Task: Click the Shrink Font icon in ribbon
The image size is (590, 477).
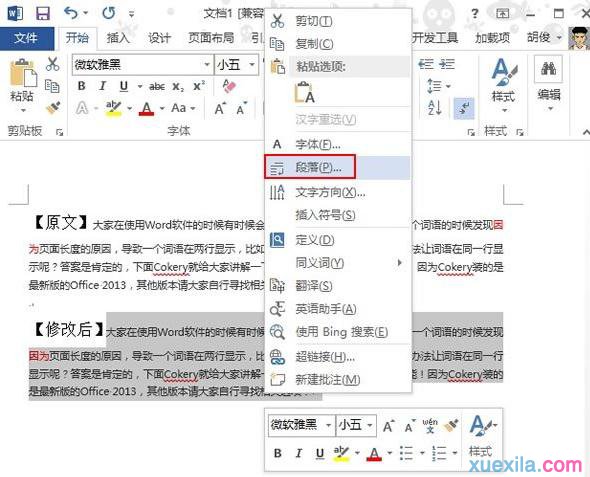Action: tap(242, 108)
